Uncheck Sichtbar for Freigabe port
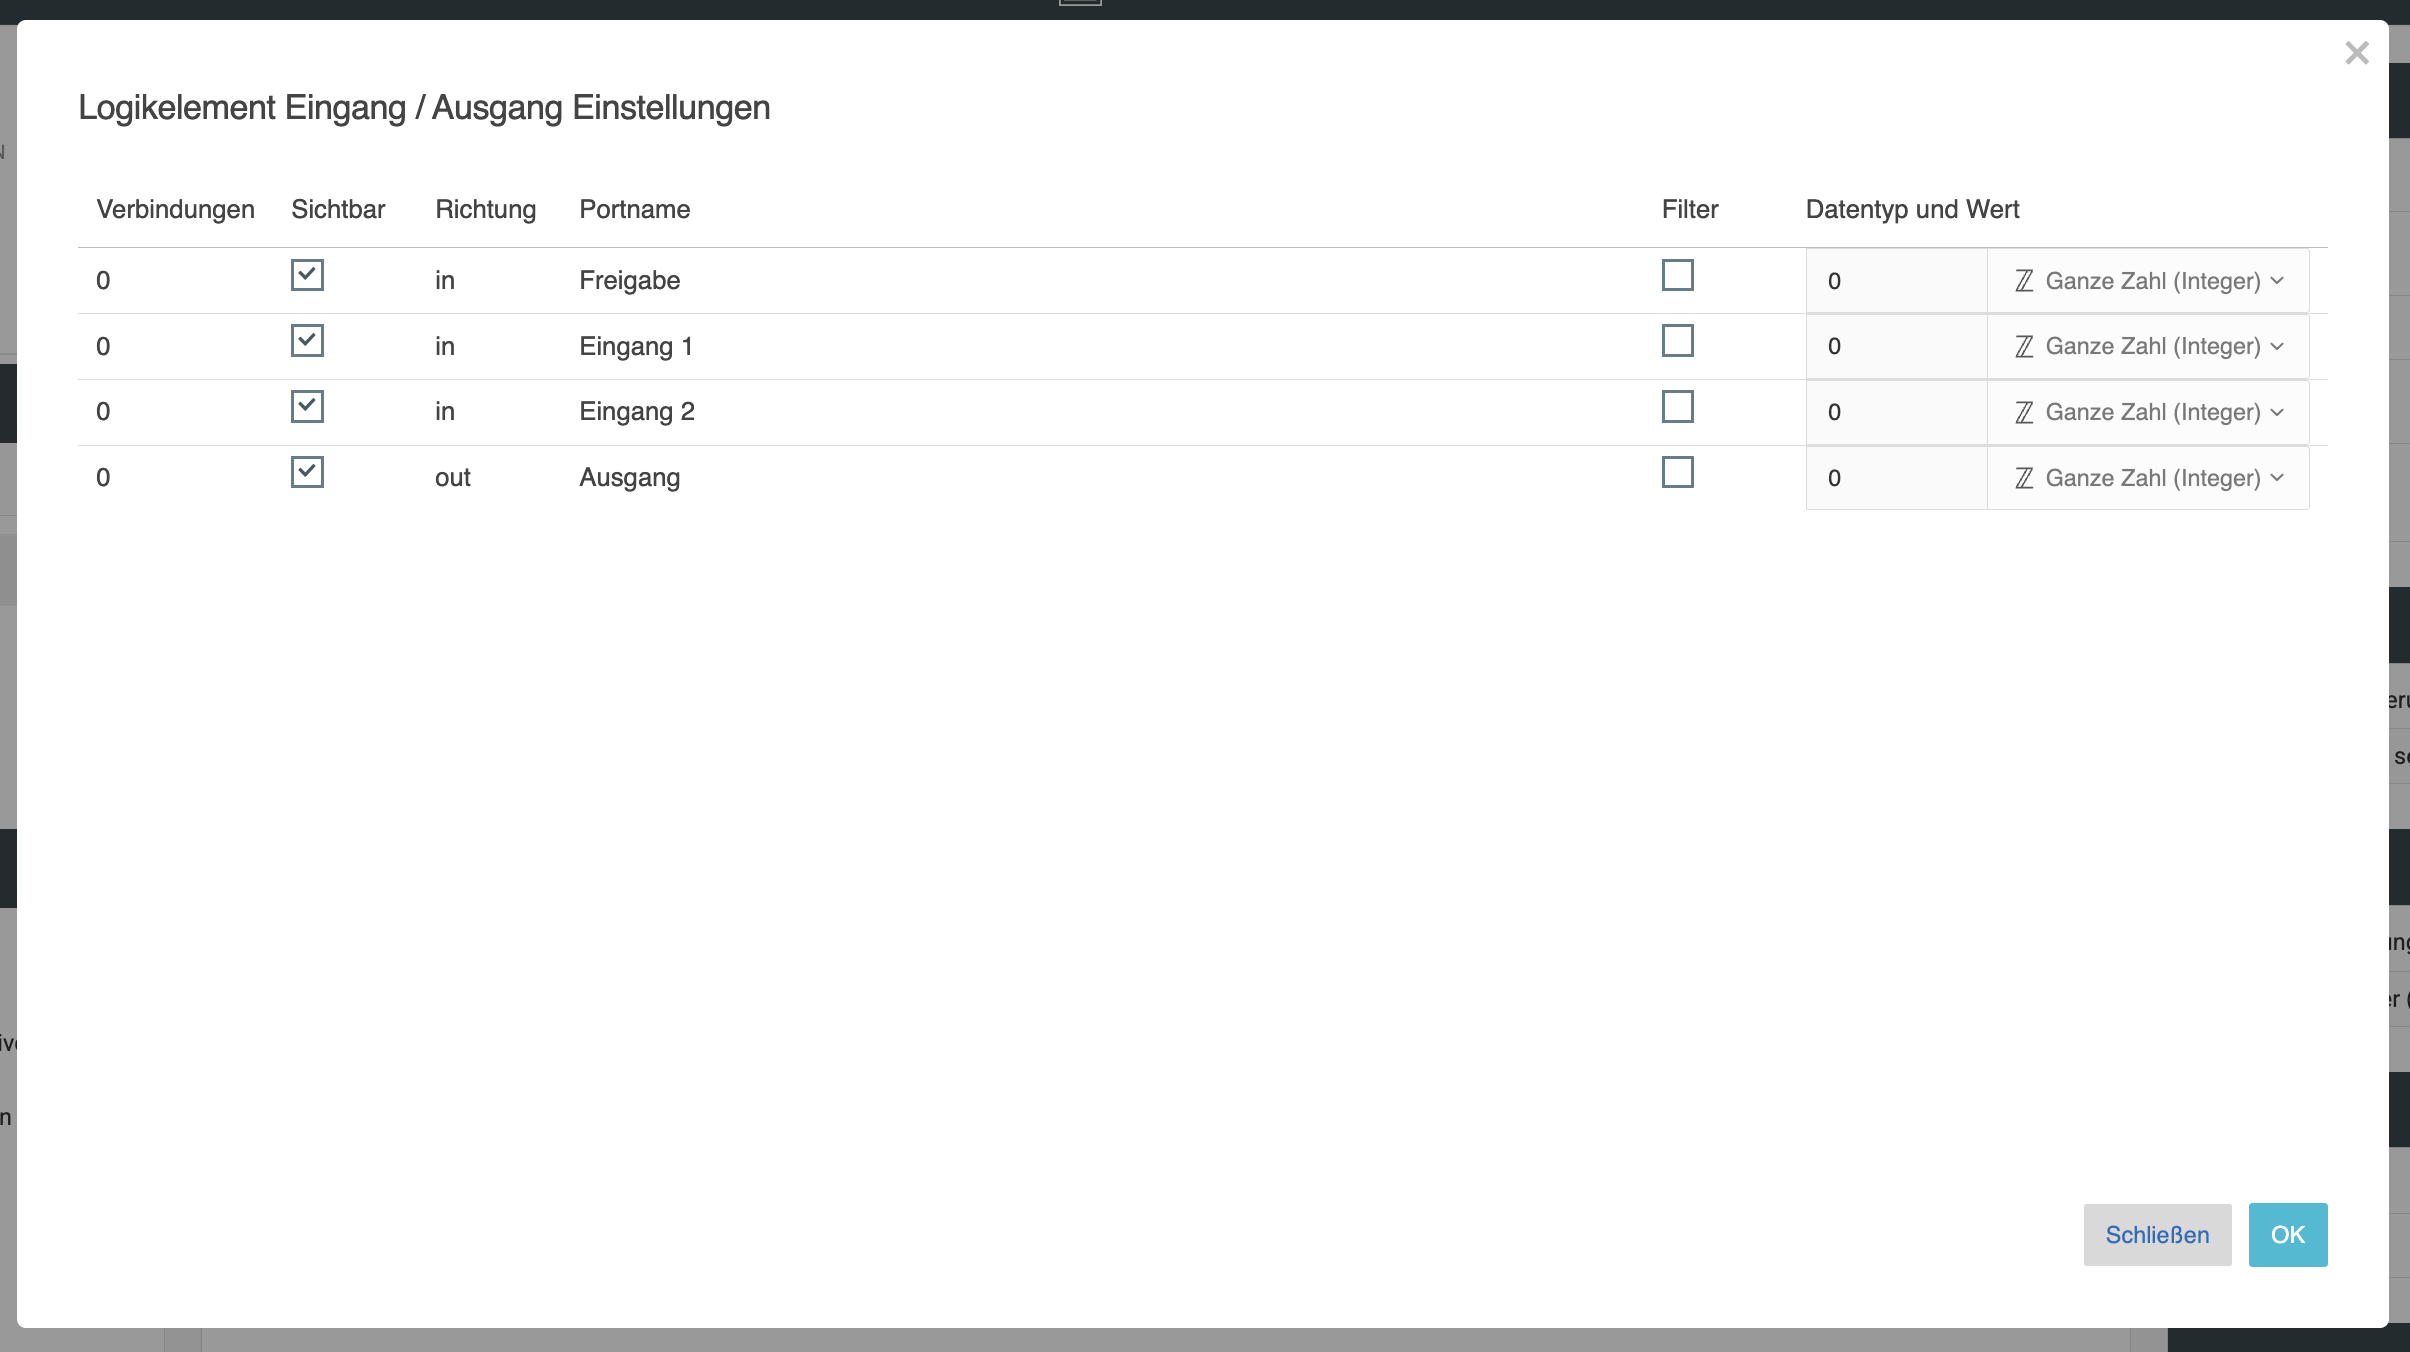The image size is (2410, 1352). pos(307,275)
